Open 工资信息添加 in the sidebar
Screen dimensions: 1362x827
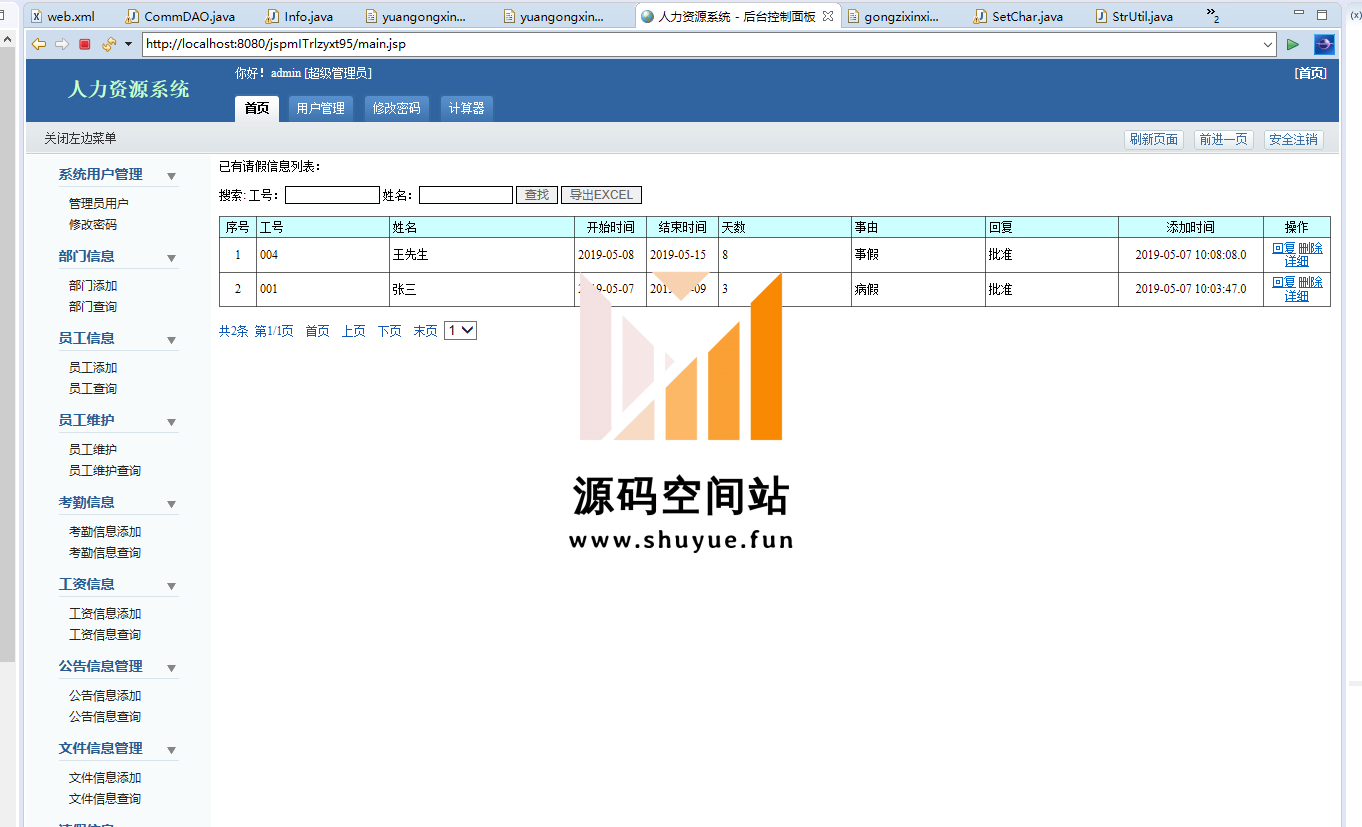(105, 614)
